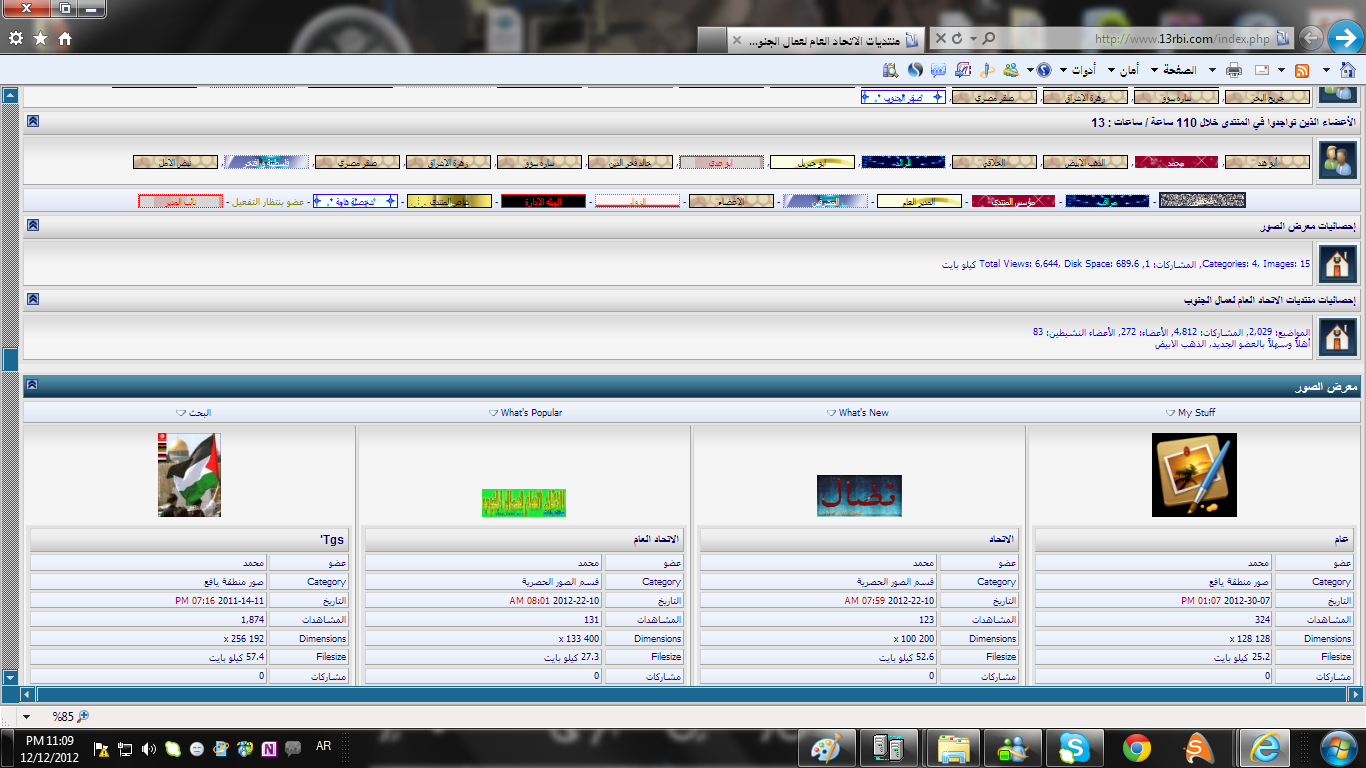Open the Palestinian flag gallery thumbnail
This screenshot has width=1366, height=768.
pyautogui.click(x=189, y=475)
